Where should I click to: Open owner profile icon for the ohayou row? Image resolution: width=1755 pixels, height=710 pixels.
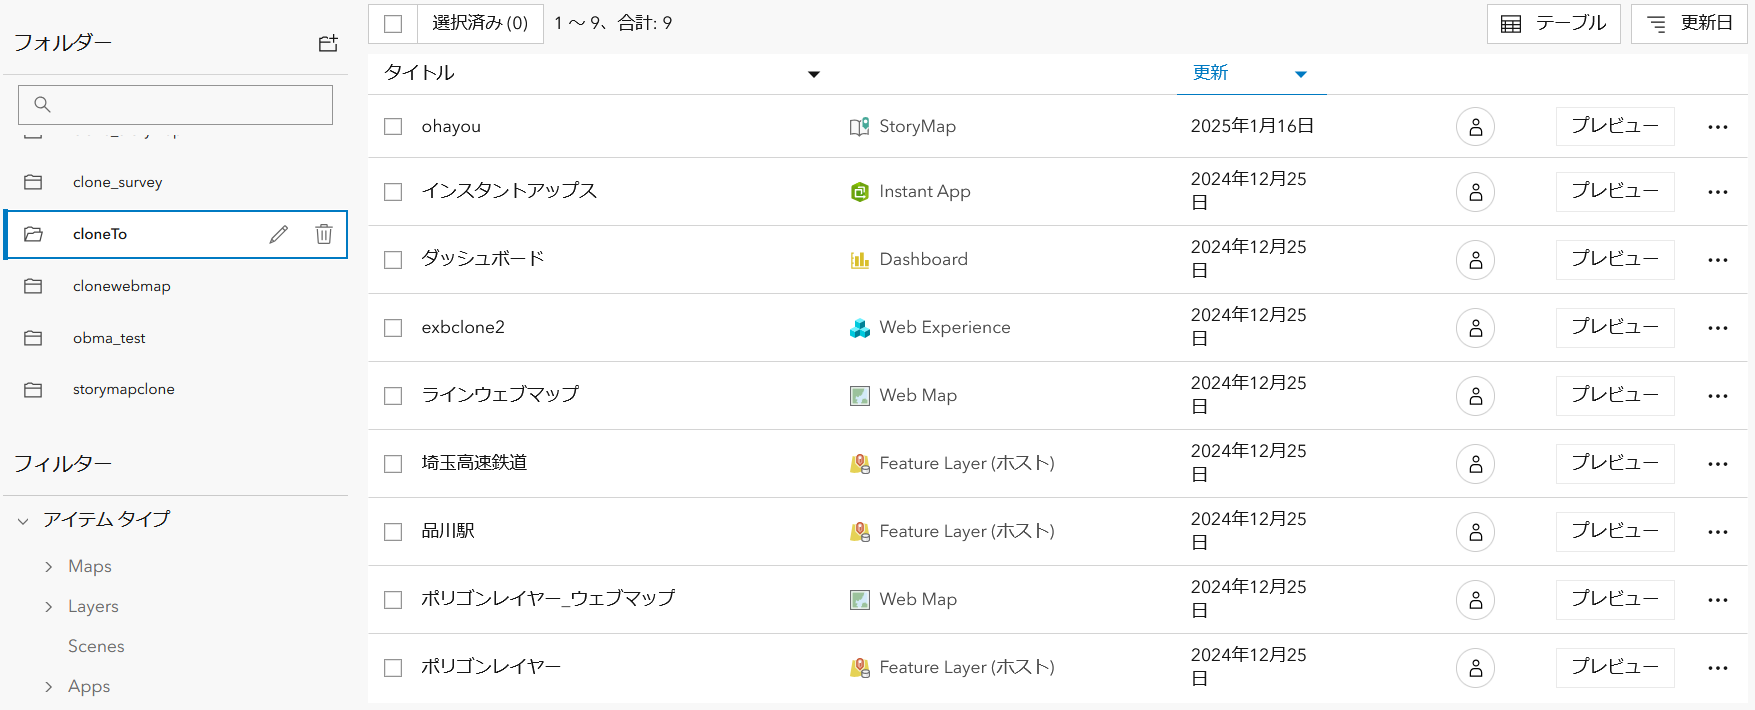click(1475, 127)
